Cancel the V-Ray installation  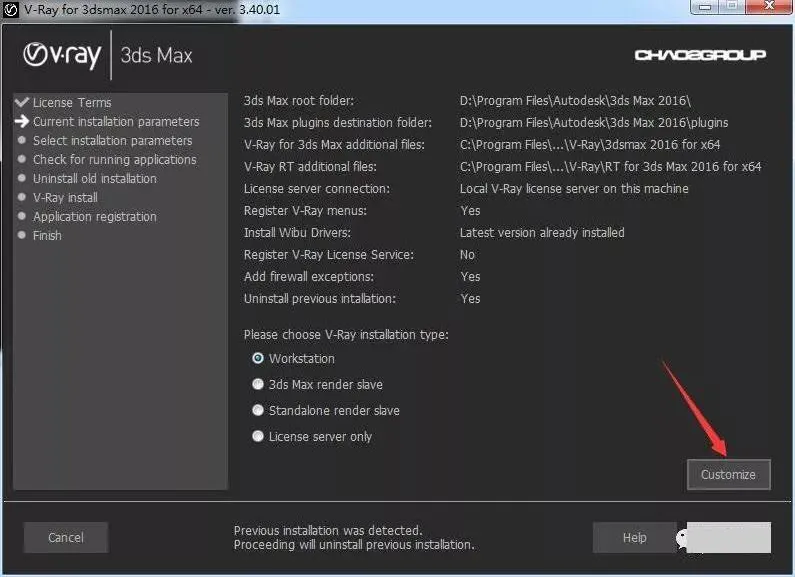point(66,537)
